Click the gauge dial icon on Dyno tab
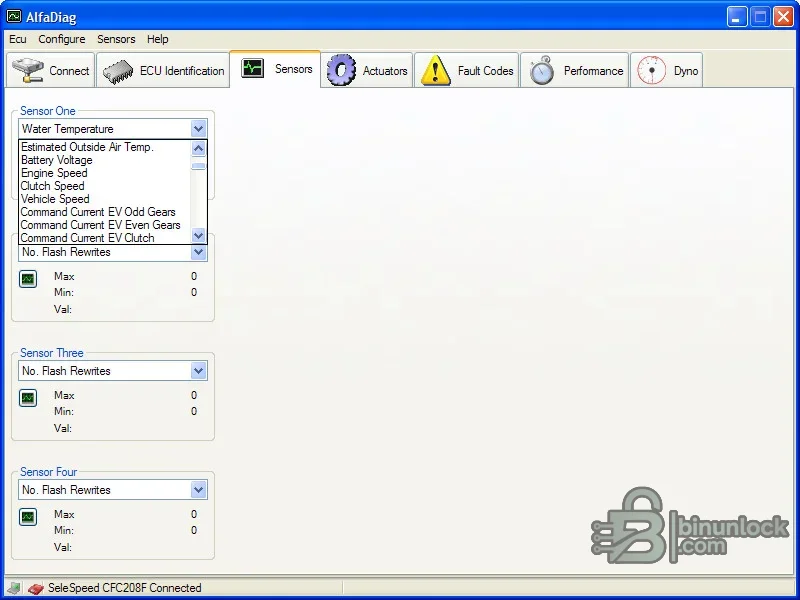This screenshot has width=800, height=600. coord(652,70)
